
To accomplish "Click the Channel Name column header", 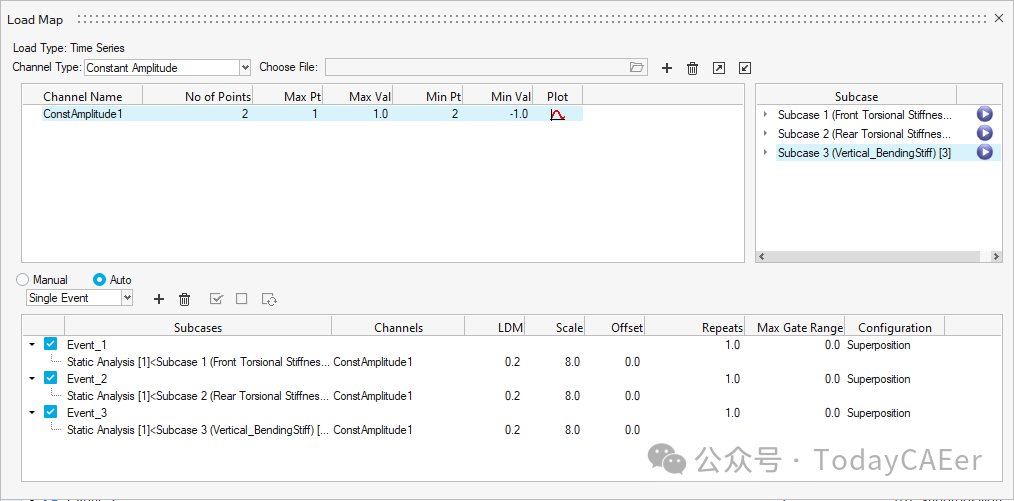I will (83, 96).
